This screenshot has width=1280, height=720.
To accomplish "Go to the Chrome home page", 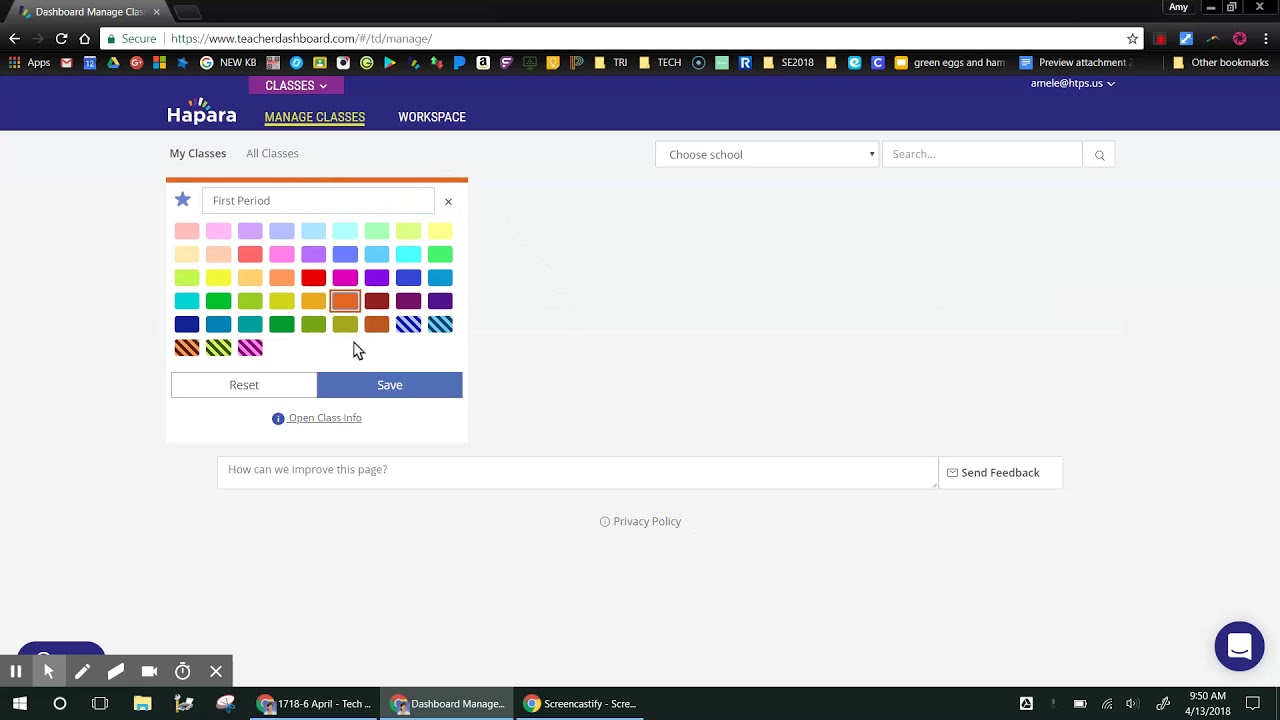I will click(85, 38).
